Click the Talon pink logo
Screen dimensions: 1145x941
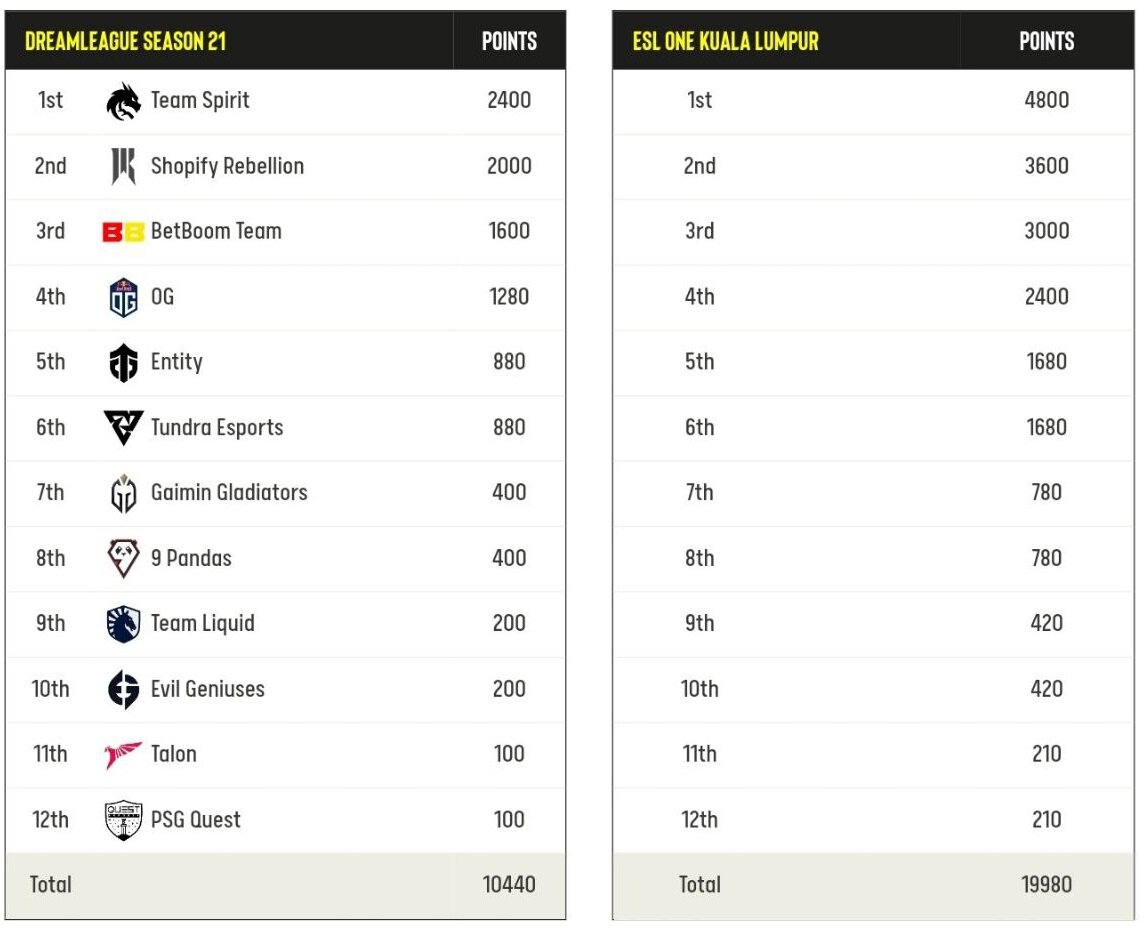(123, 755)
